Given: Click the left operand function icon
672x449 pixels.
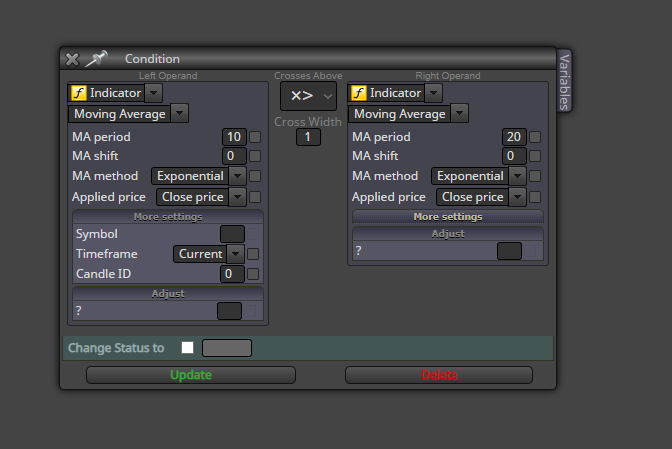Looking at the screenshot, I should pyautogui.click(x=79, y=93).
